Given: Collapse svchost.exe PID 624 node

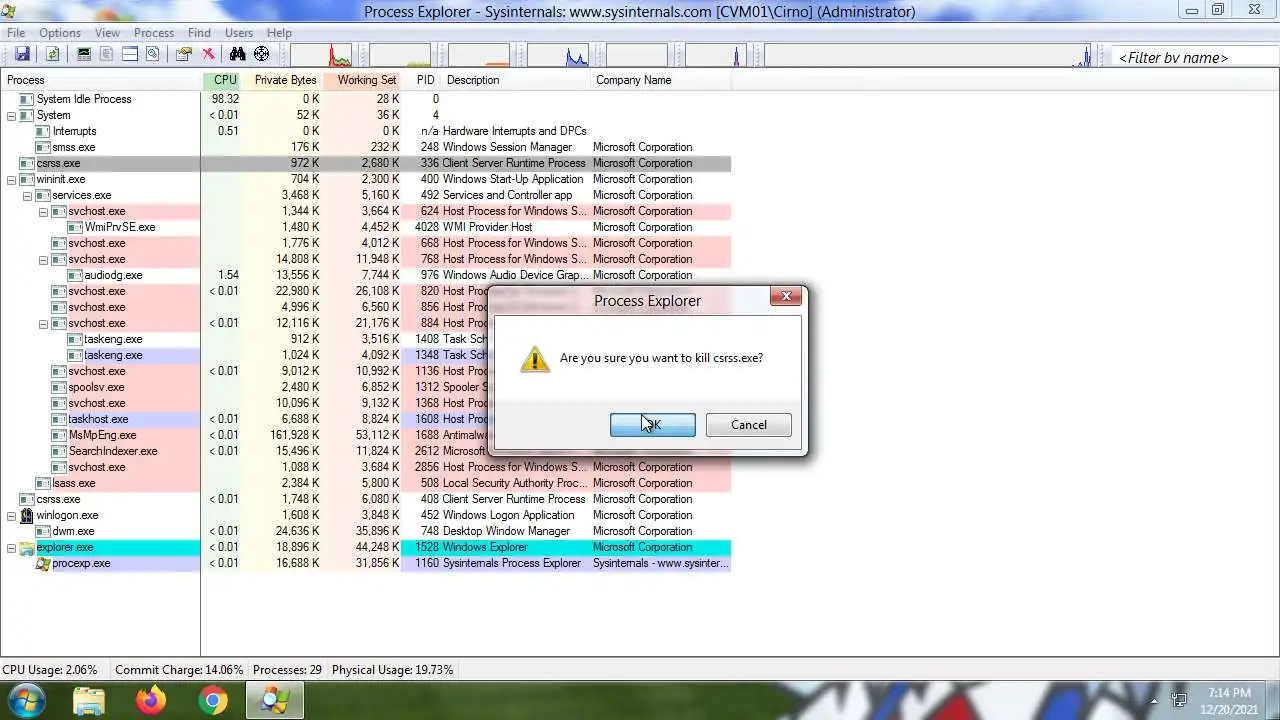Looking at the screenshot, I should pos(43,211).
